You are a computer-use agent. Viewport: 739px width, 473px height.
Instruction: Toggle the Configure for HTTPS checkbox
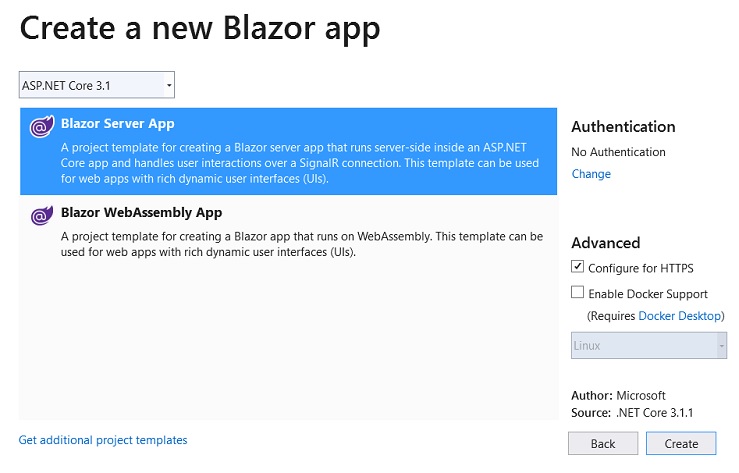tap(577, 267)
